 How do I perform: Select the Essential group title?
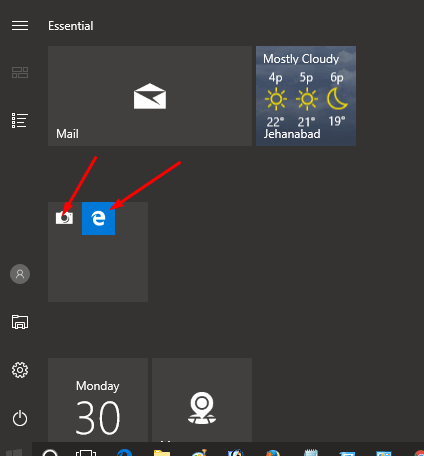tap(71, 26)
